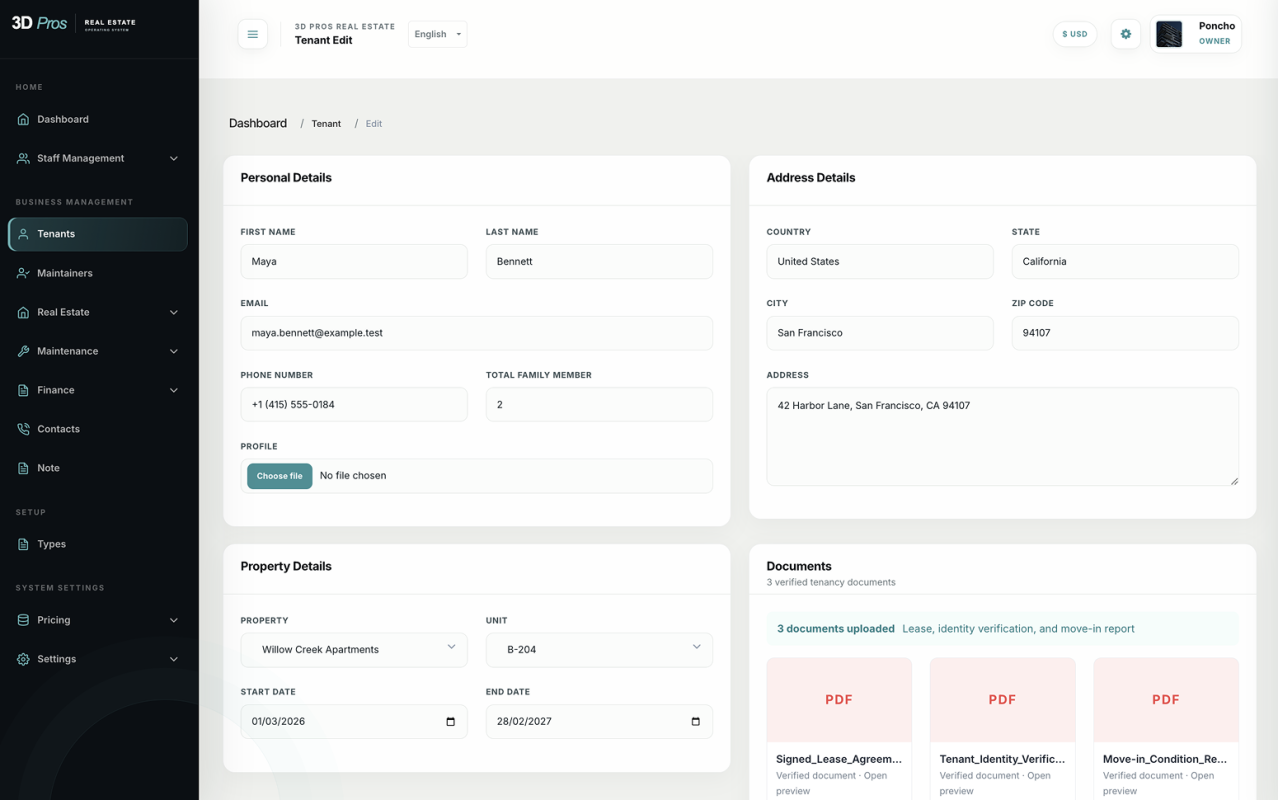The image size is (1278, 800).
Task: Click the Tenant breadcrumb link
Action: pyautogui.click(x=326, y=124)
